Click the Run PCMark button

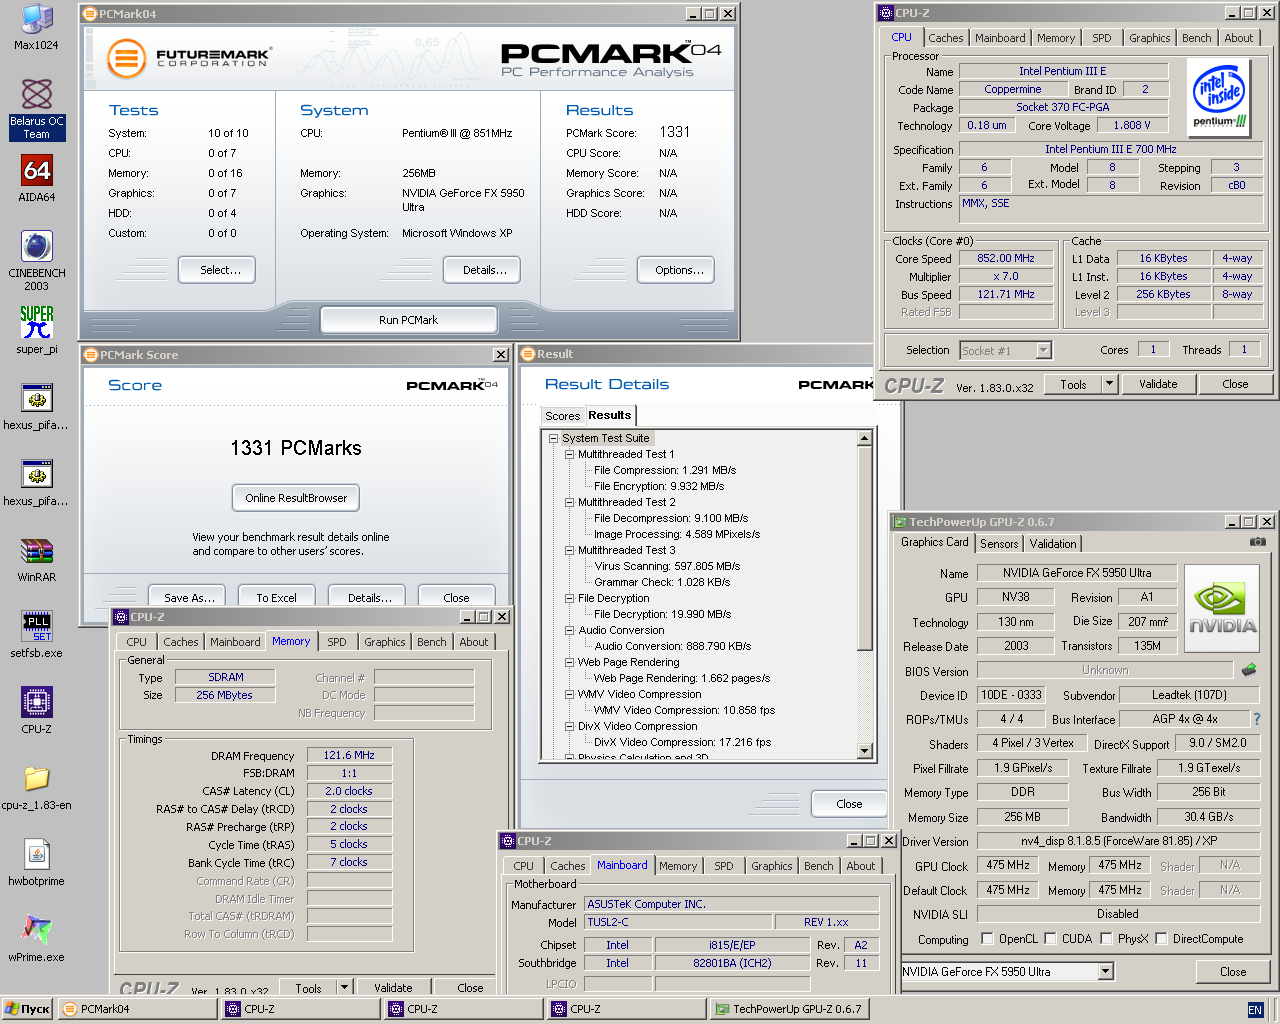(x=408, y=320)
